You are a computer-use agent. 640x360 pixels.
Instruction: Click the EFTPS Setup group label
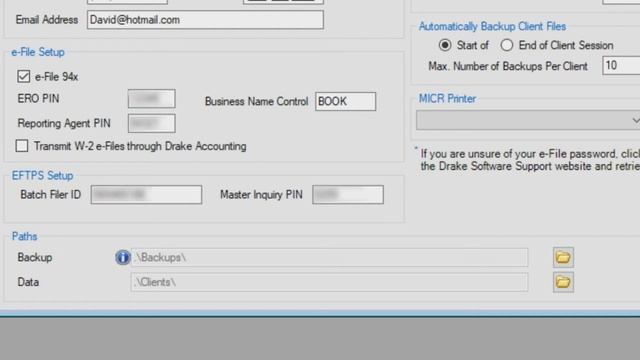(42, 176)
